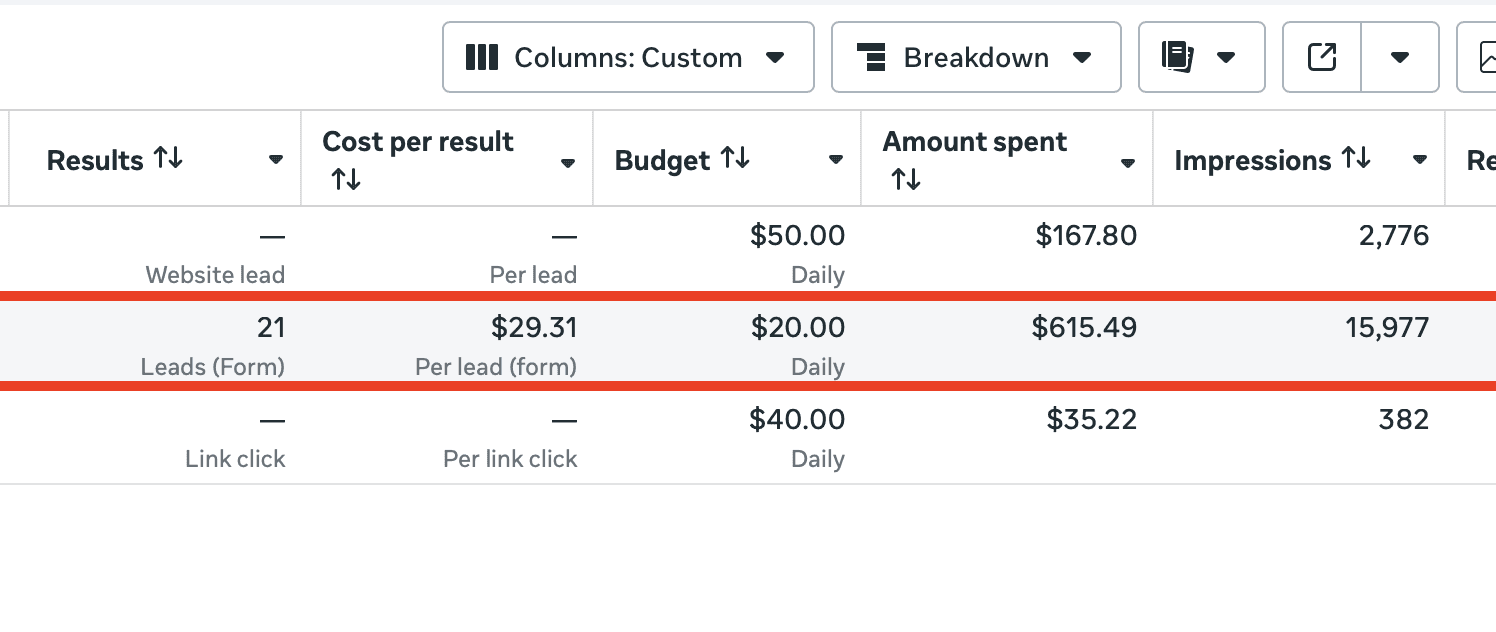The height and width of the screenshot is (632, 1496).
Task: Expand the export options arrow
Action: tap(1400, 58)
